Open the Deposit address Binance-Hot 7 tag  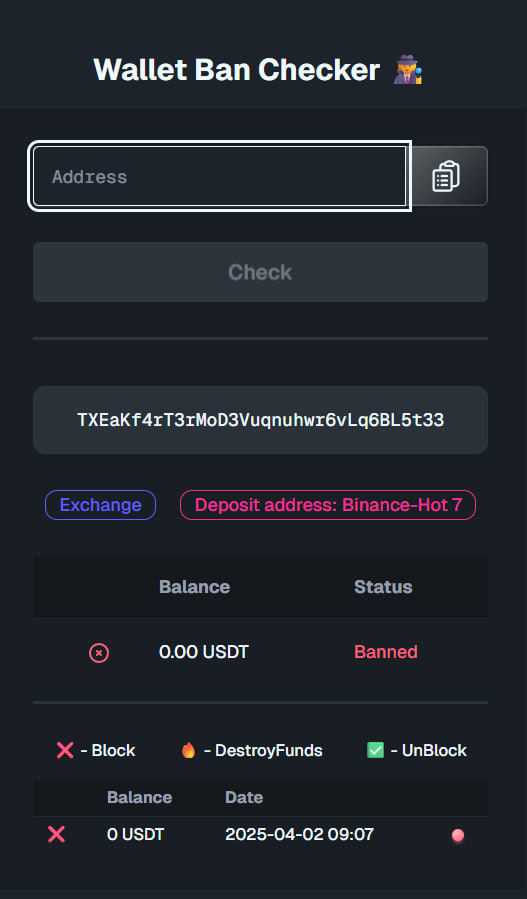coord(328,505)
